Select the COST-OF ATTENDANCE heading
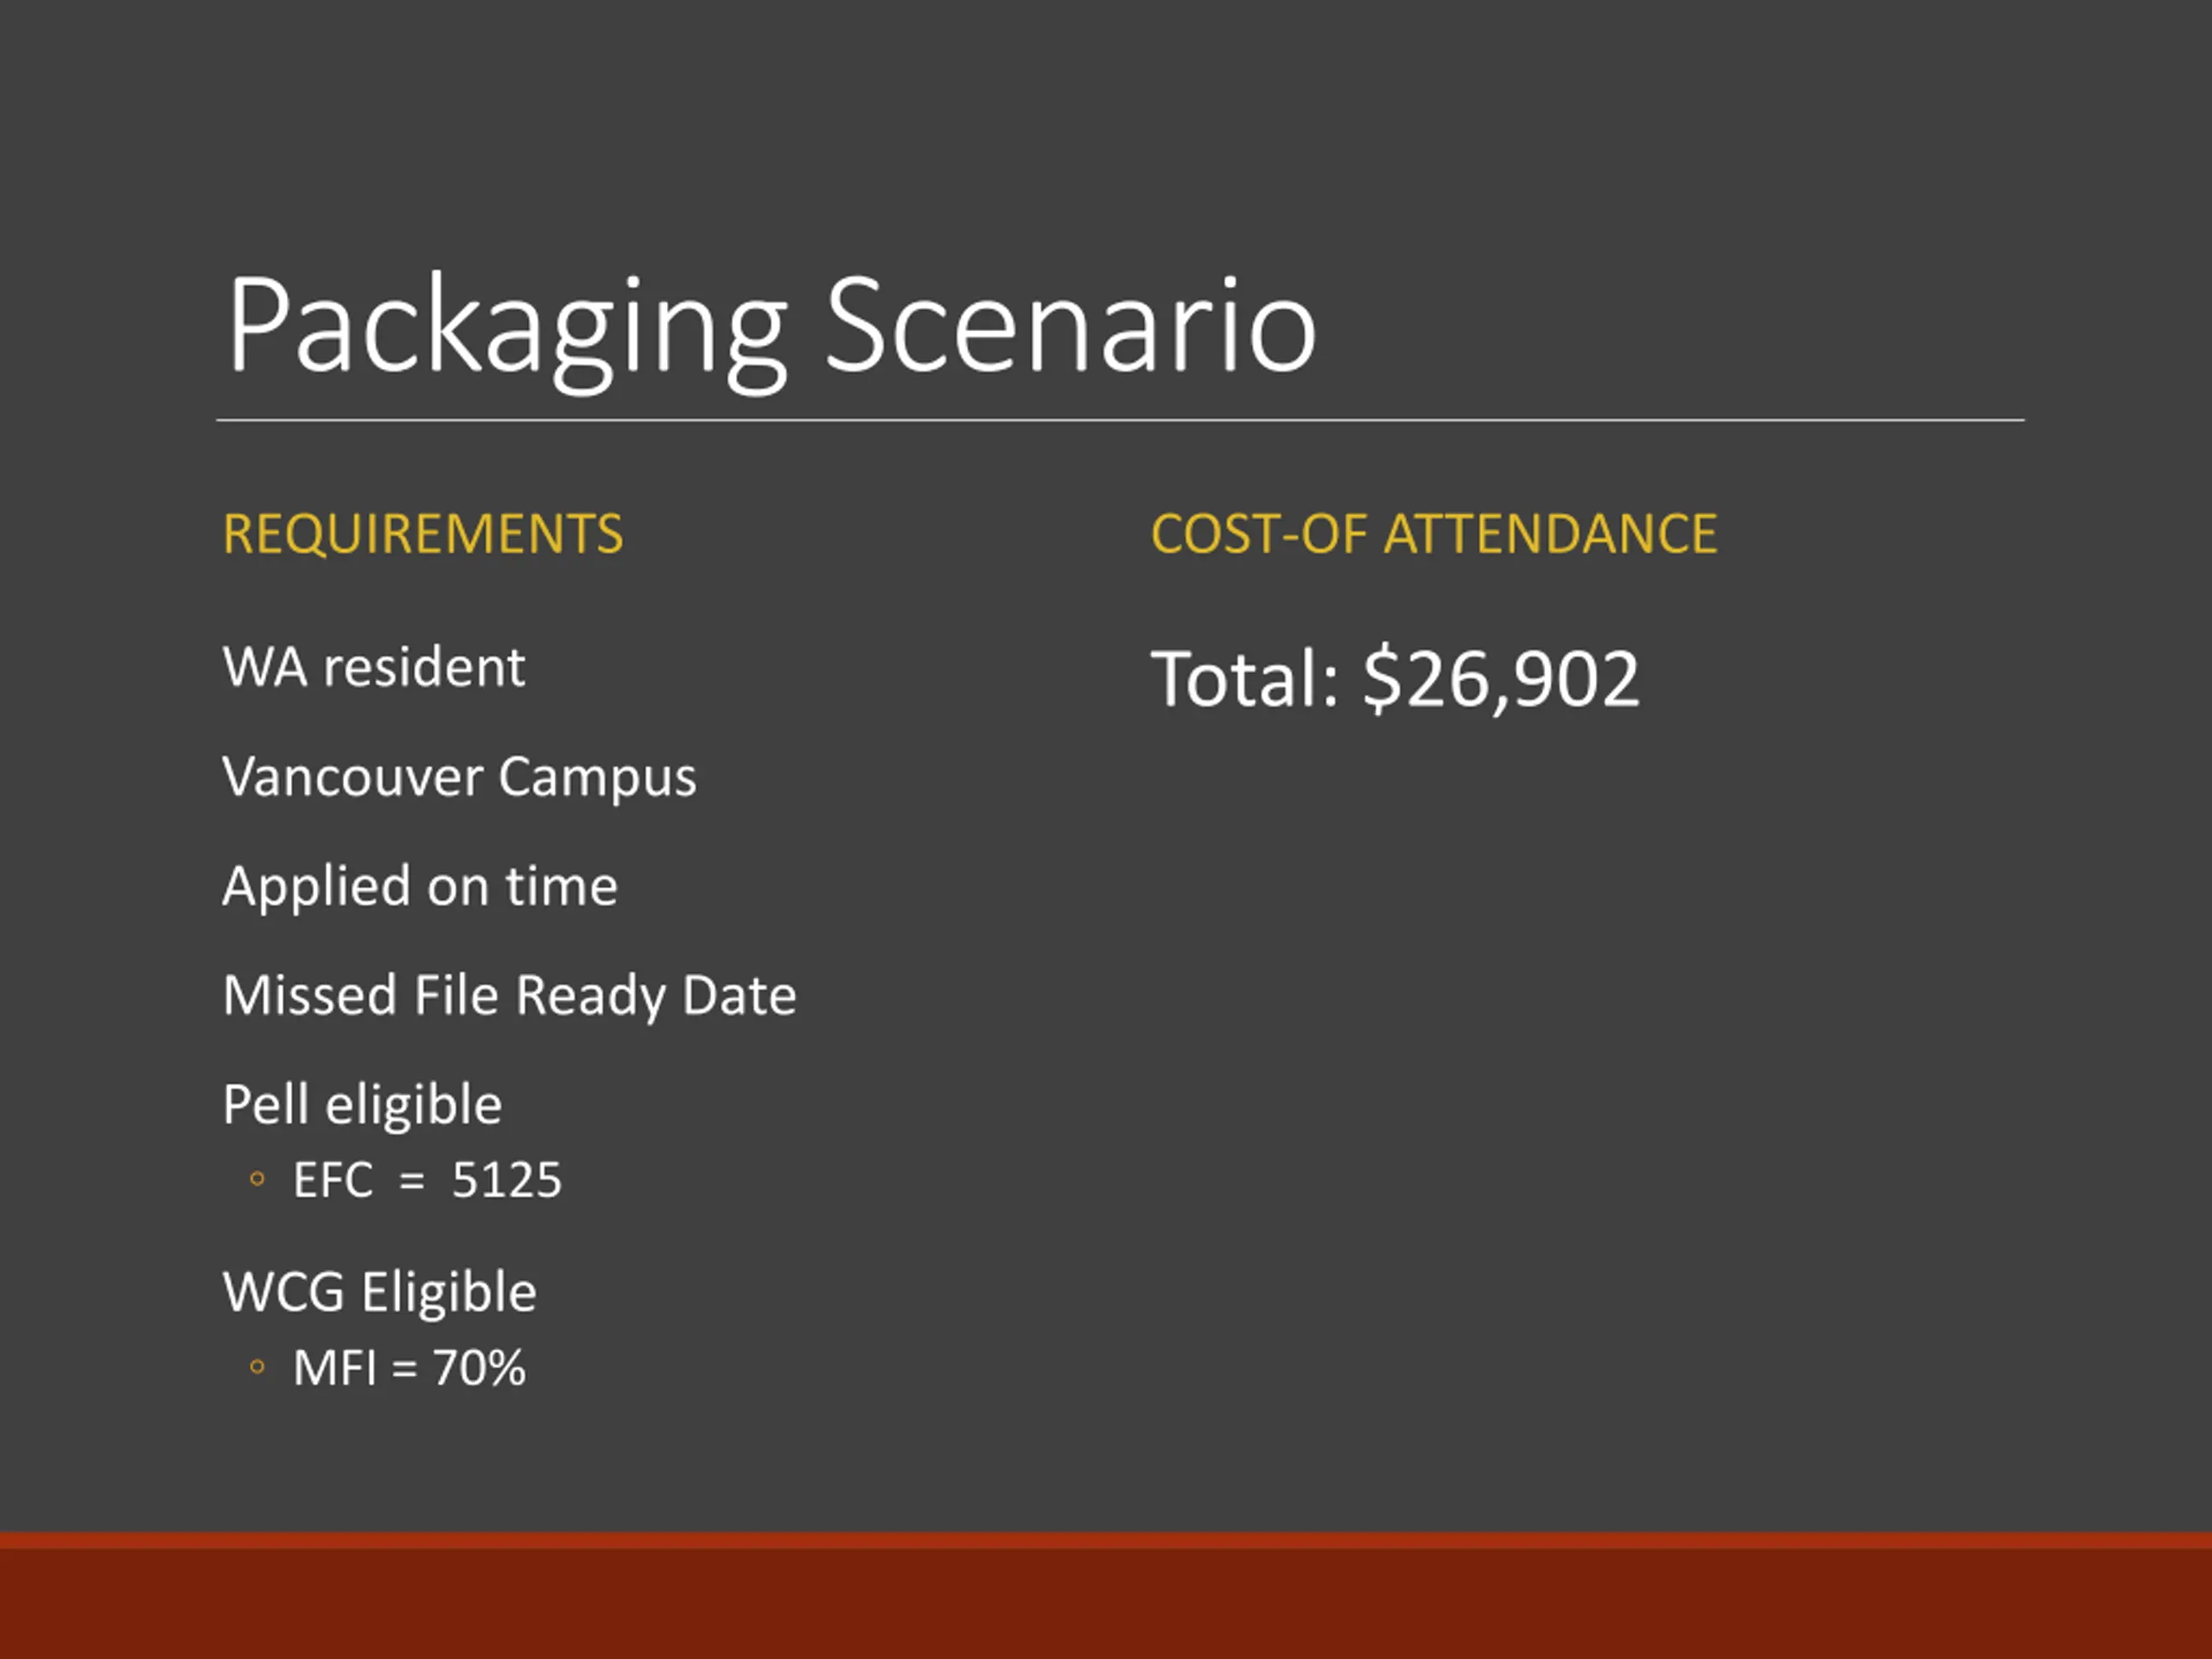The image size is (2212, 1659). [x=1434, y=534]
